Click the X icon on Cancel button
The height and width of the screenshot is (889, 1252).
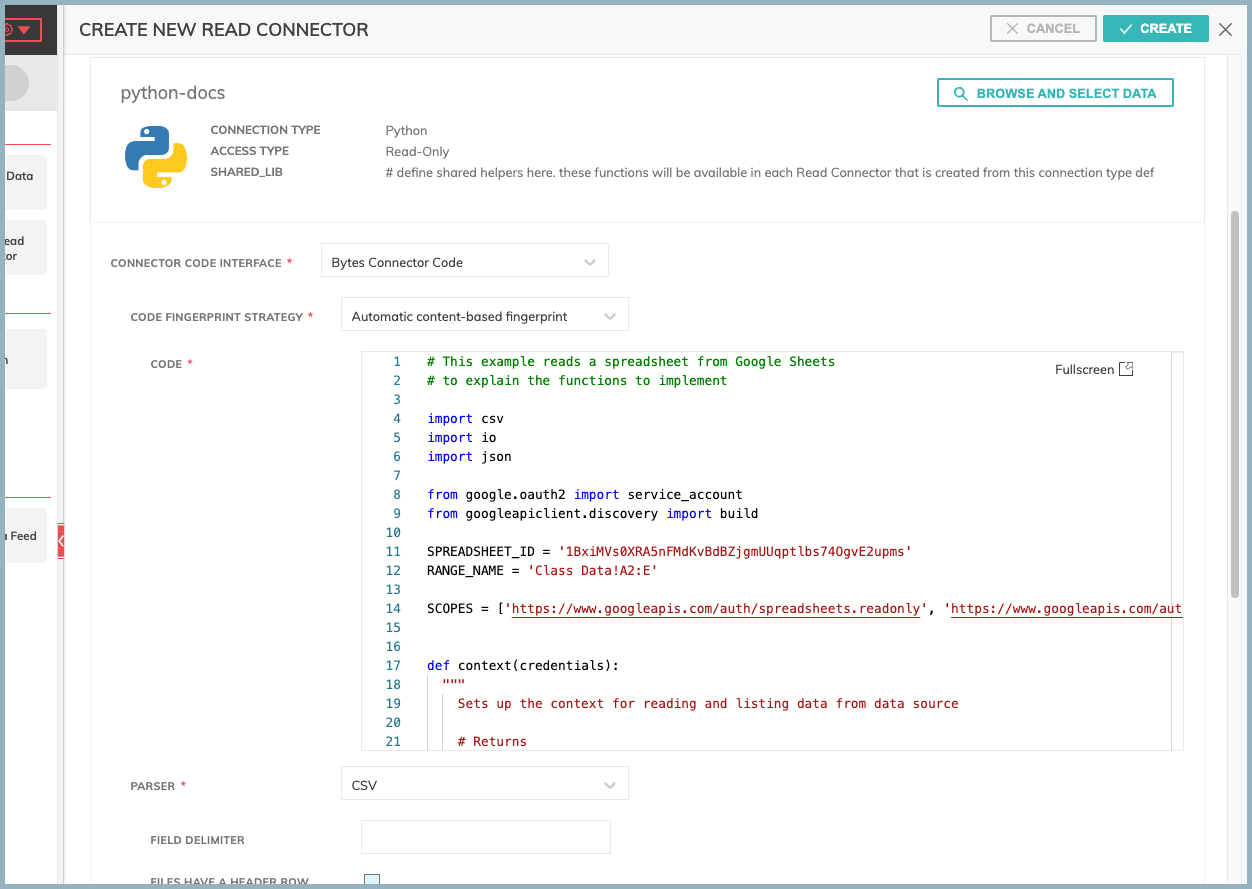[1012, 29]
